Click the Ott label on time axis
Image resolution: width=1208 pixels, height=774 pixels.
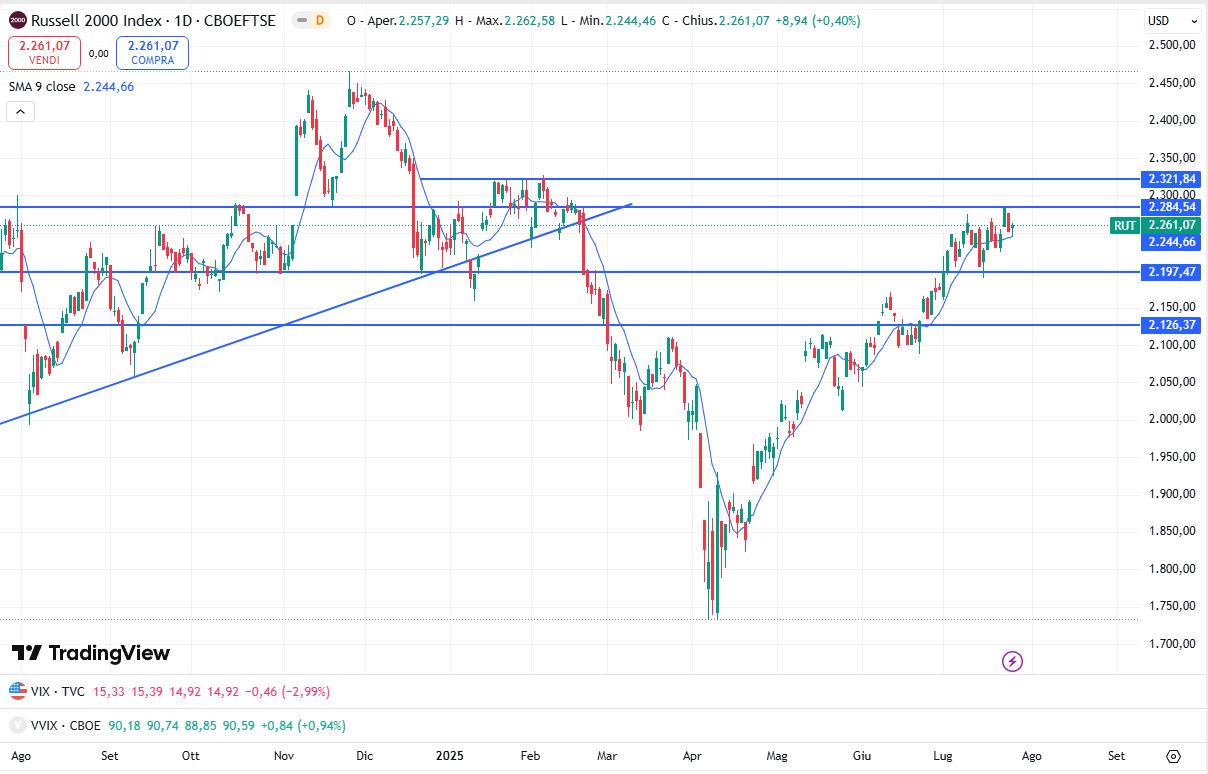coord(192,756)
